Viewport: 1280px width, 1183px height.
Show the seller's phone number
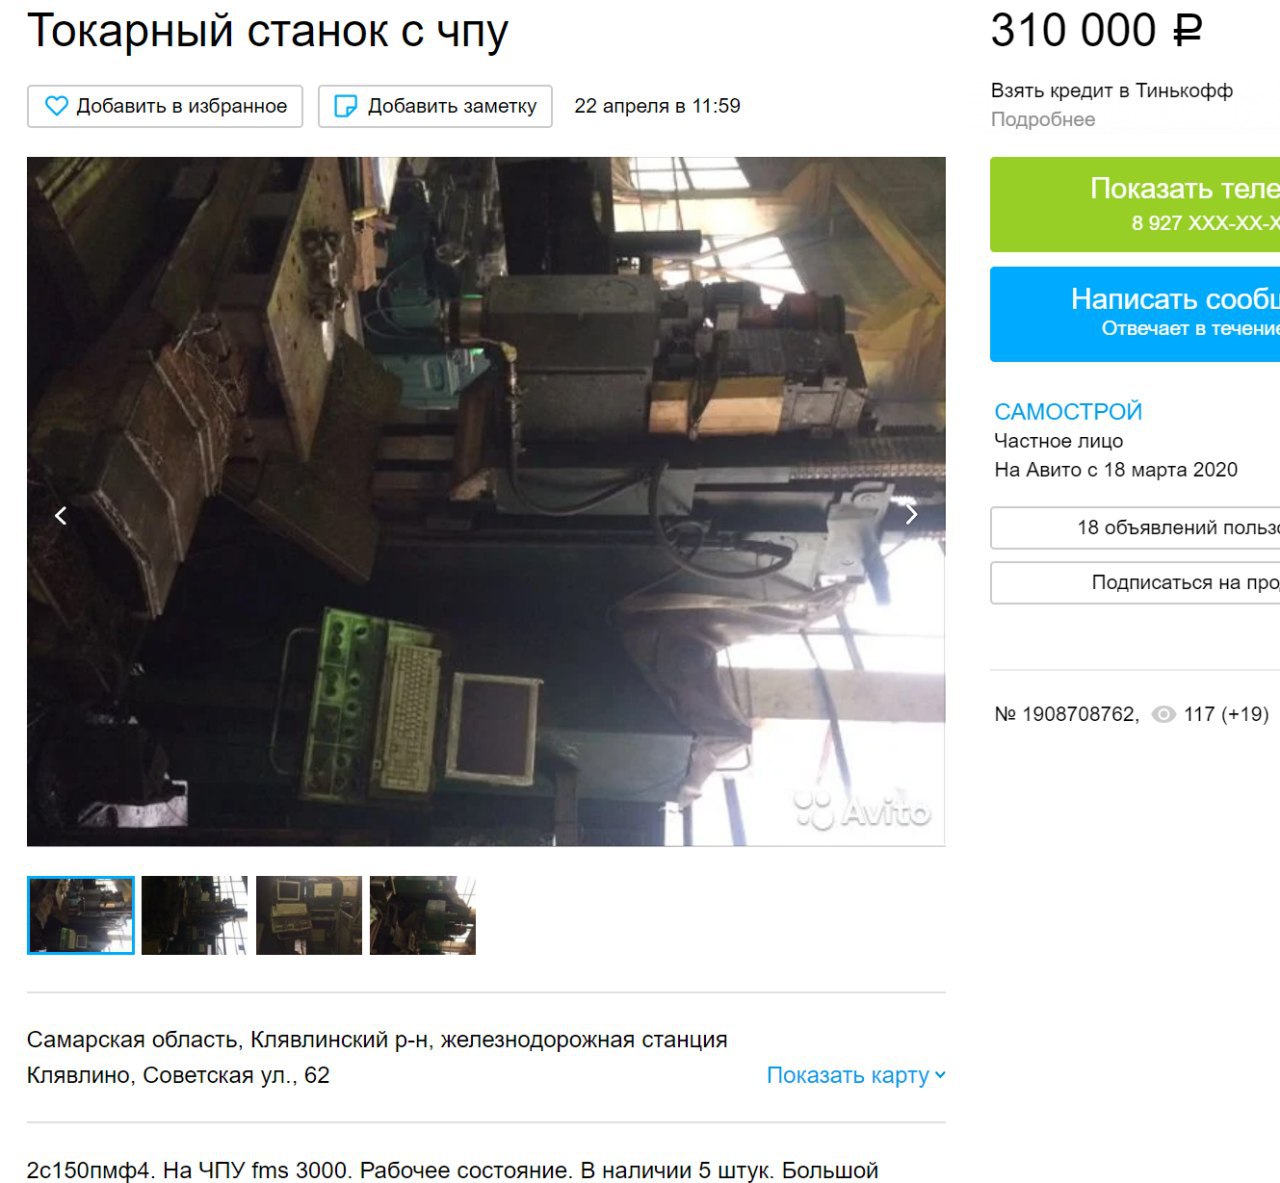coord(1135,204)
